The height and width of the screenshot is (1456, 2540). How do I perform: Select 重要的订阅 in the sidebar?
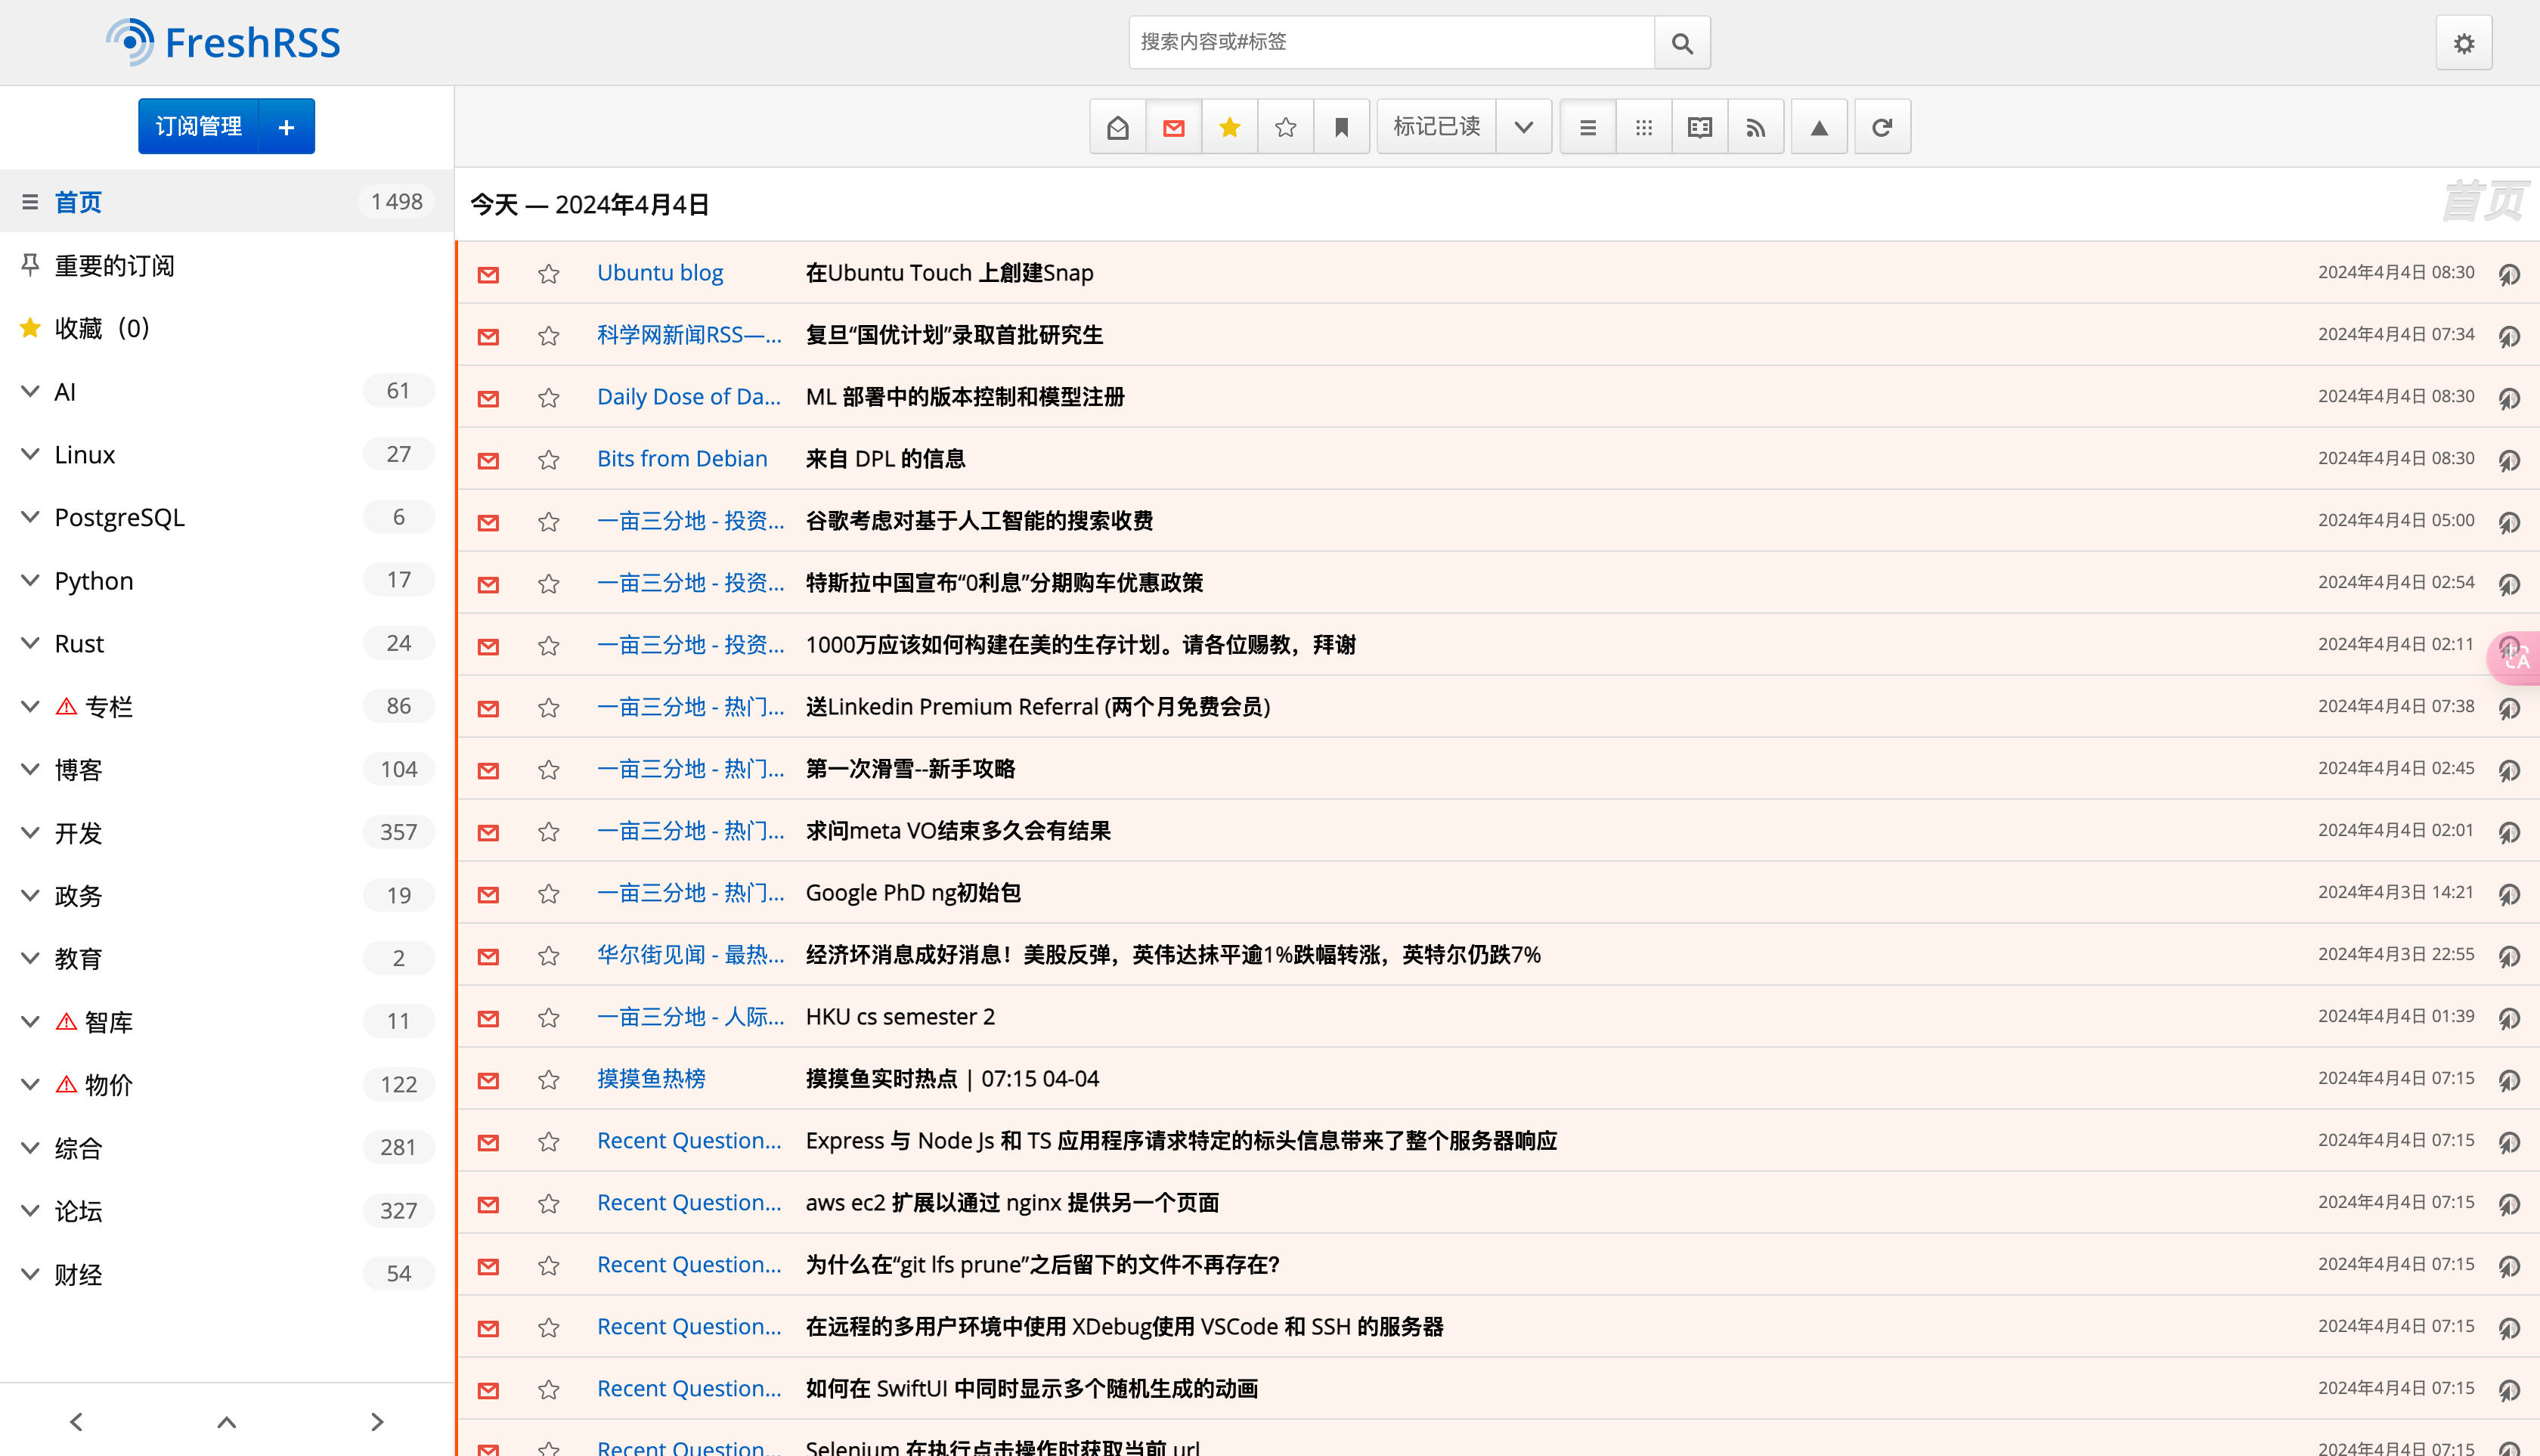[114, 265]
